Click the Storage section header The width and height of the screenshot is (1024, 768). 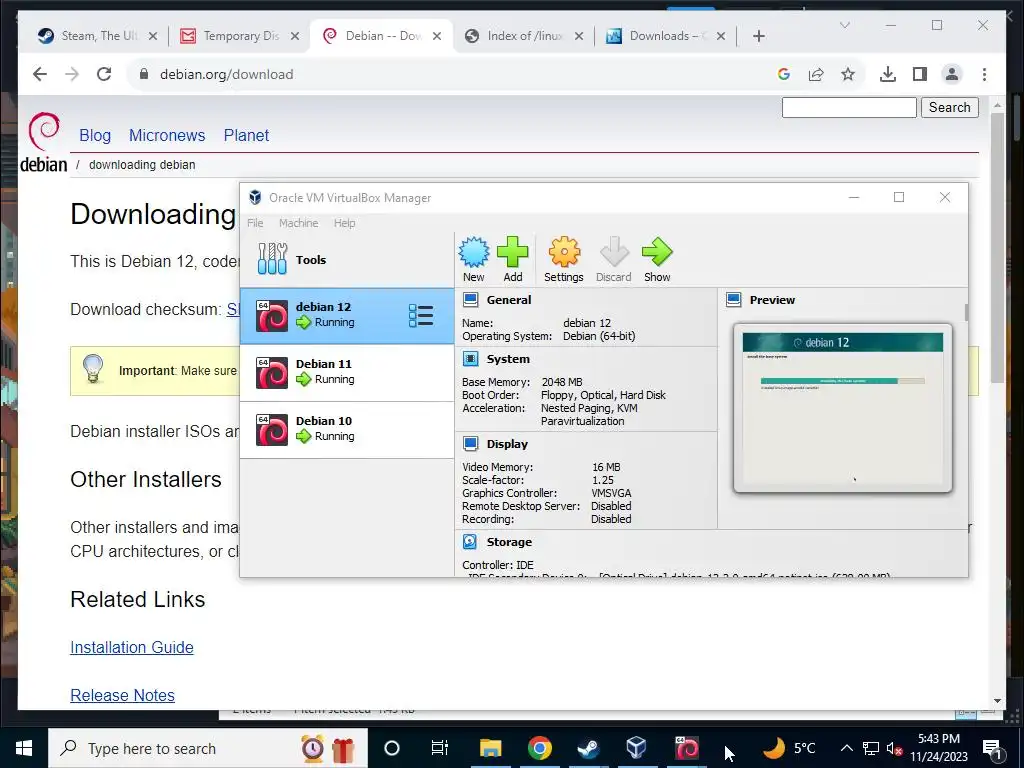pos(509,542)
